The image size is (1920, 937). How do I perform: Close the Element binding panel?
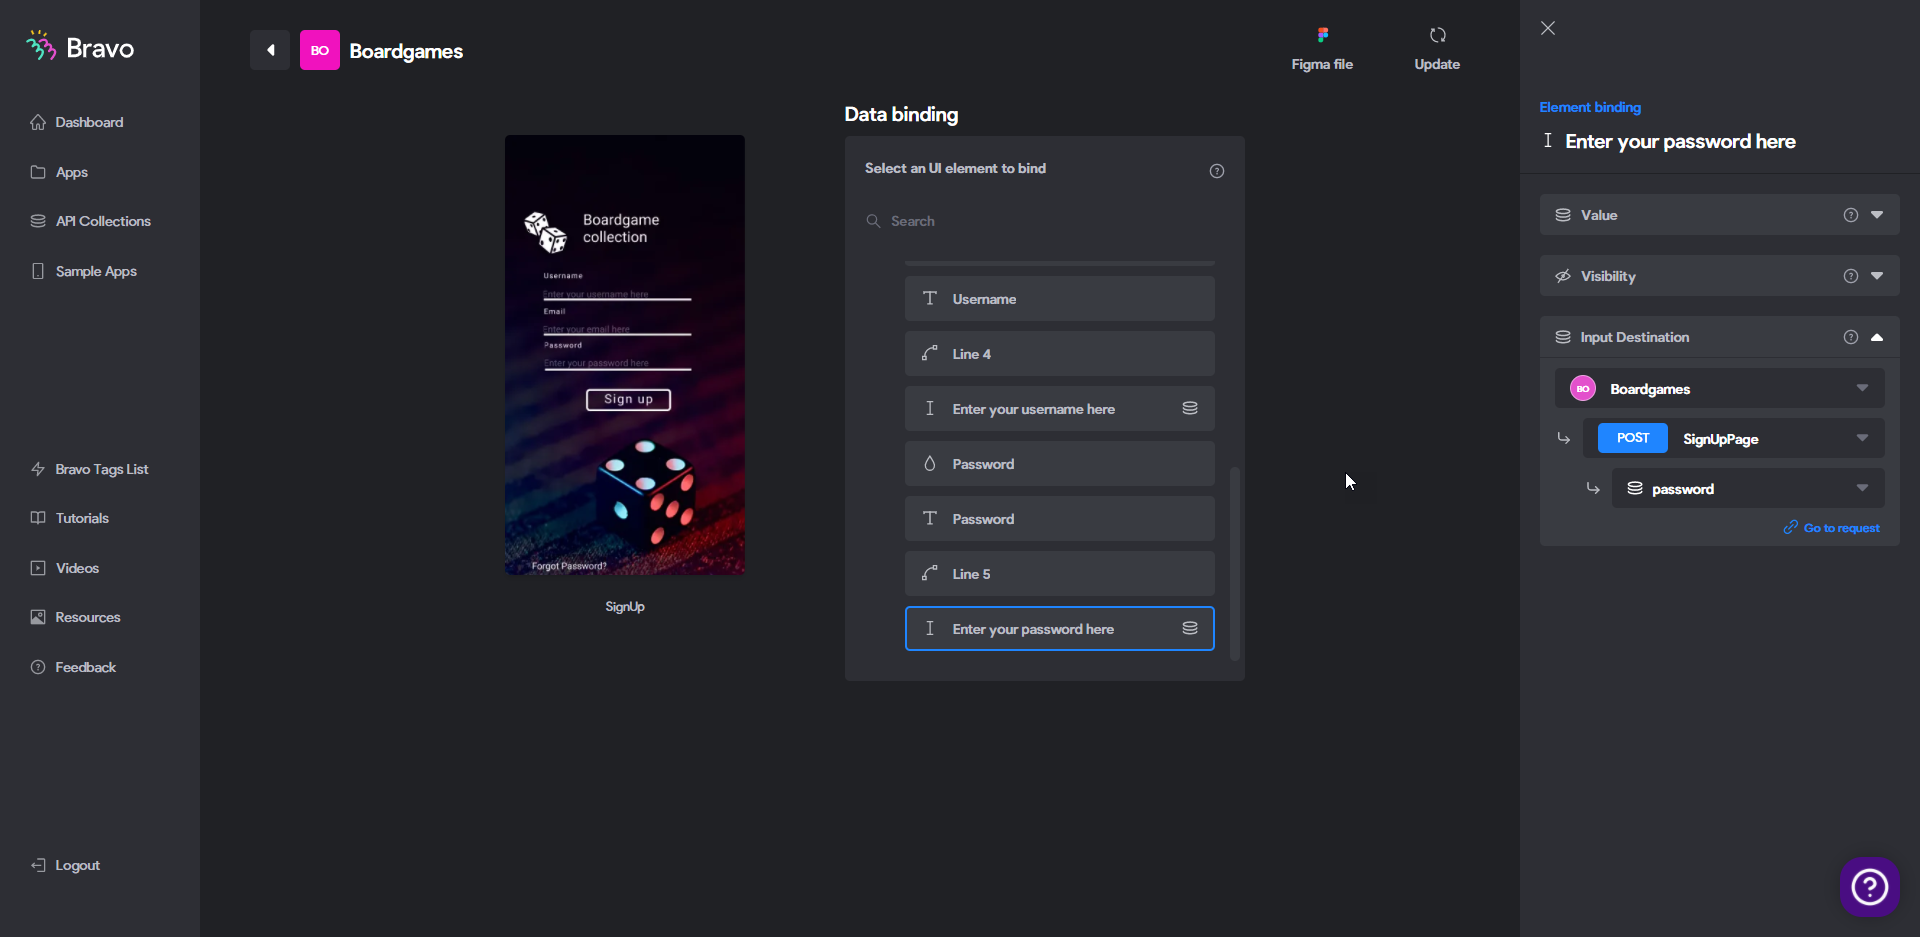pos(1548,28)
